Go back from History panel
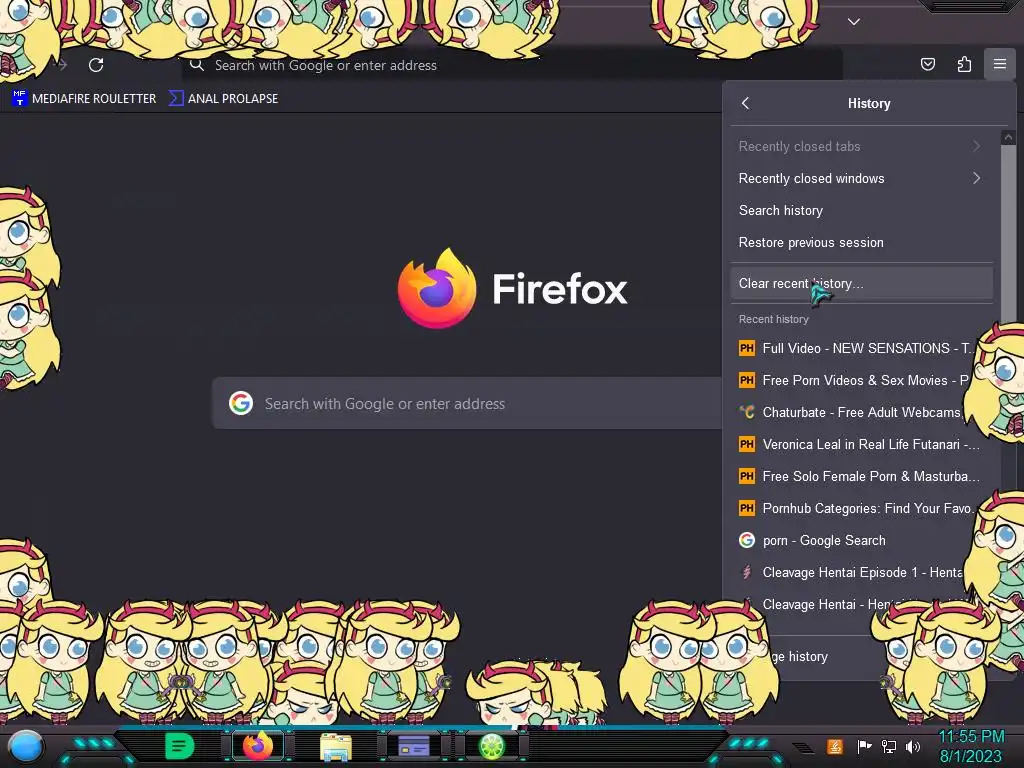1024x768 pixels. point(746,103)
